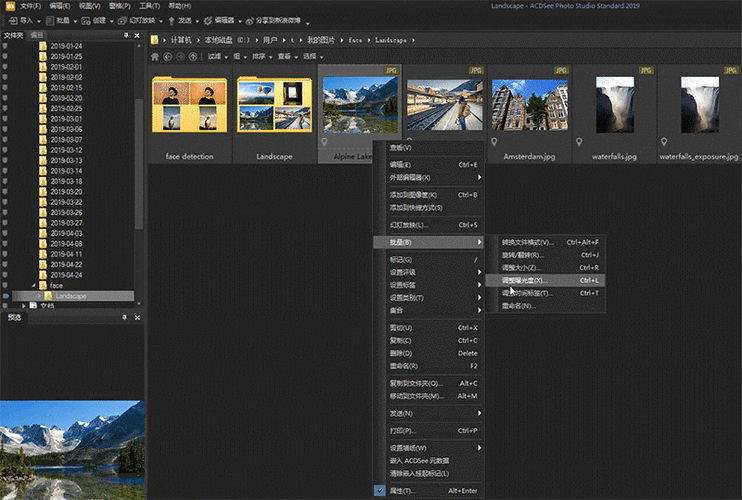This screenshot has width=742, height=500.
Task: Click the Batch (批量) toolbar icon
Action: pyautogui.click(x=50, y=21)
